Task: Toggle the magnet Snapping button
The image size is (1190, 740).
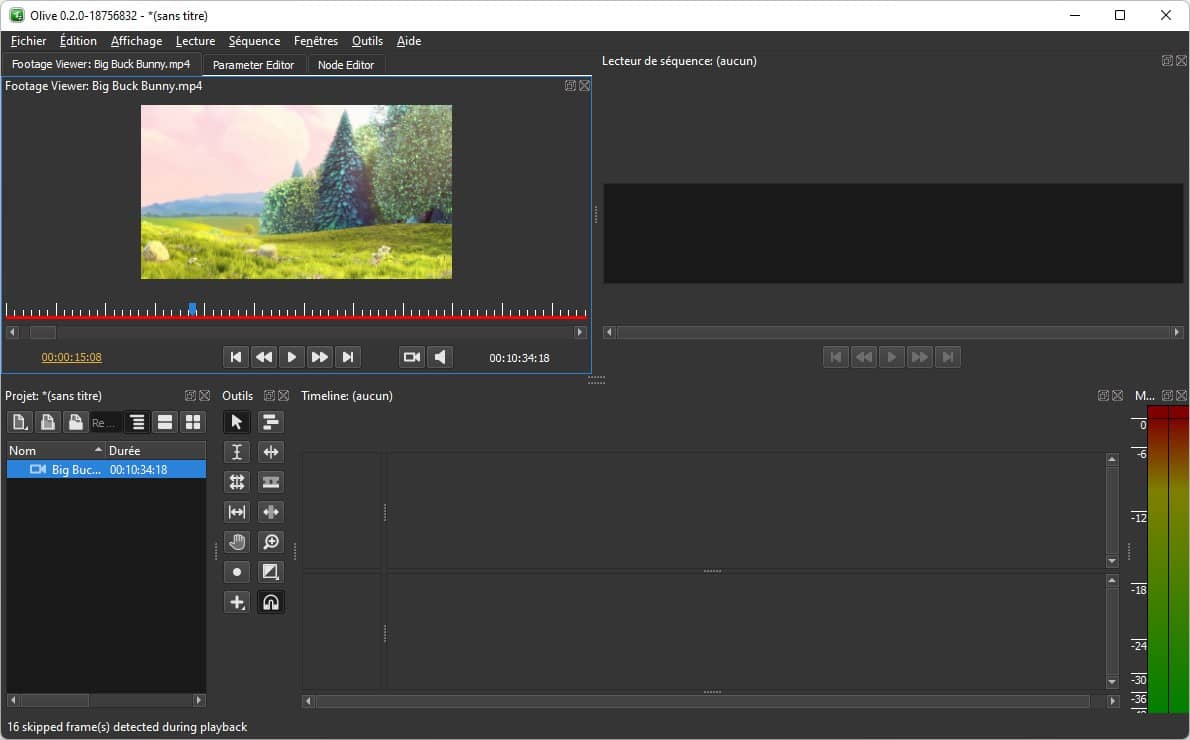Action: [270, 603]
